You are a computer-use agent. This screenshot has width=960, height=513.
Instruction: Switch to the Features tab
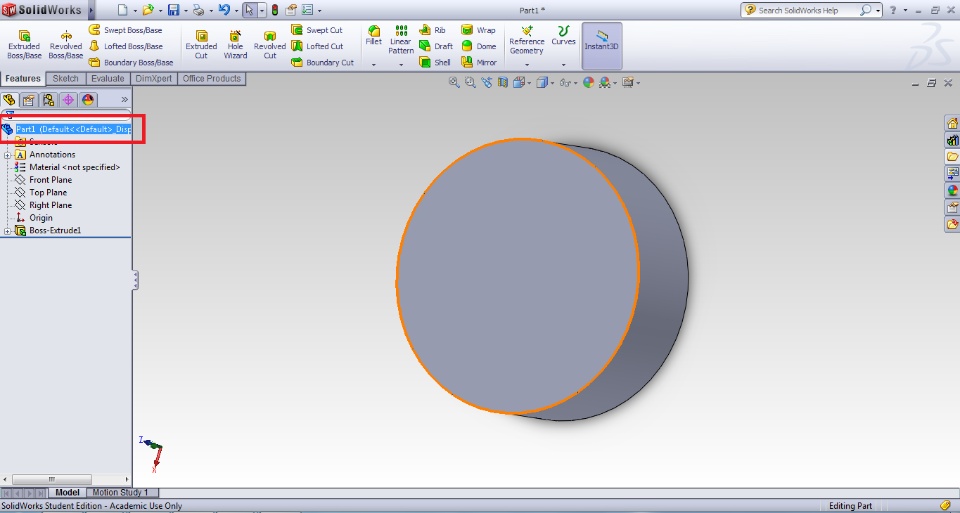[23, 78]
